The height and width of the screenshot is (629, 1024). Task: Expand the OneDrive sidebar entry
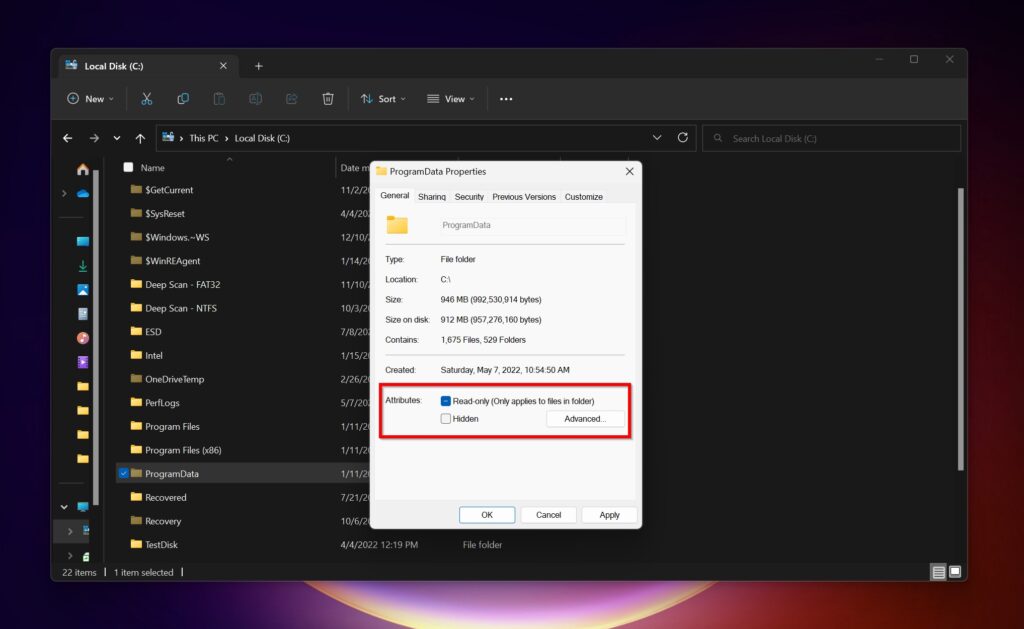64,193
